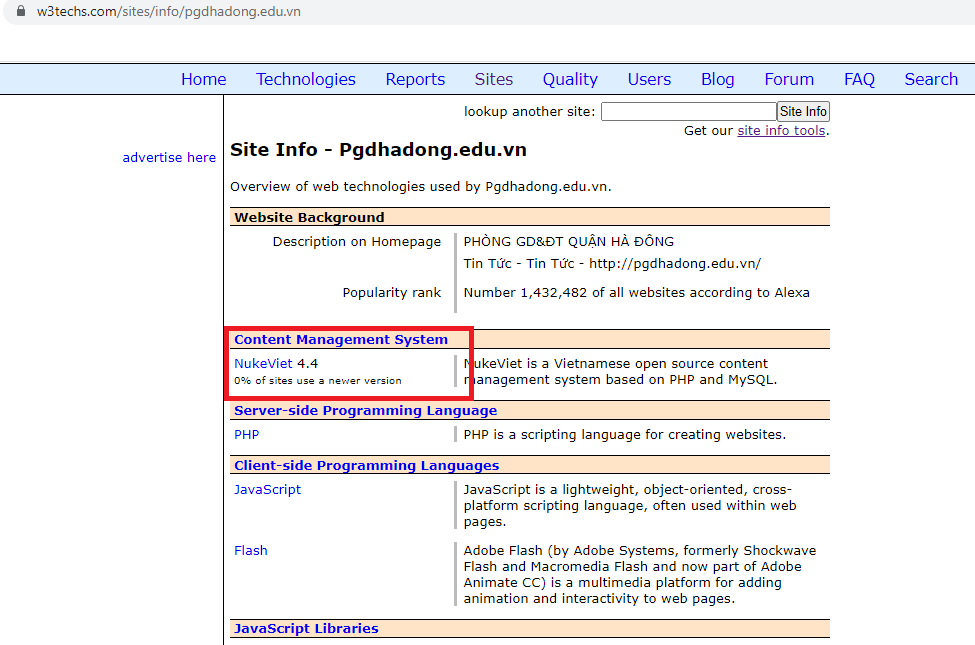Screen dimensions: 975x645
Task: Click the Flash technology link
Action: point(251,550)
